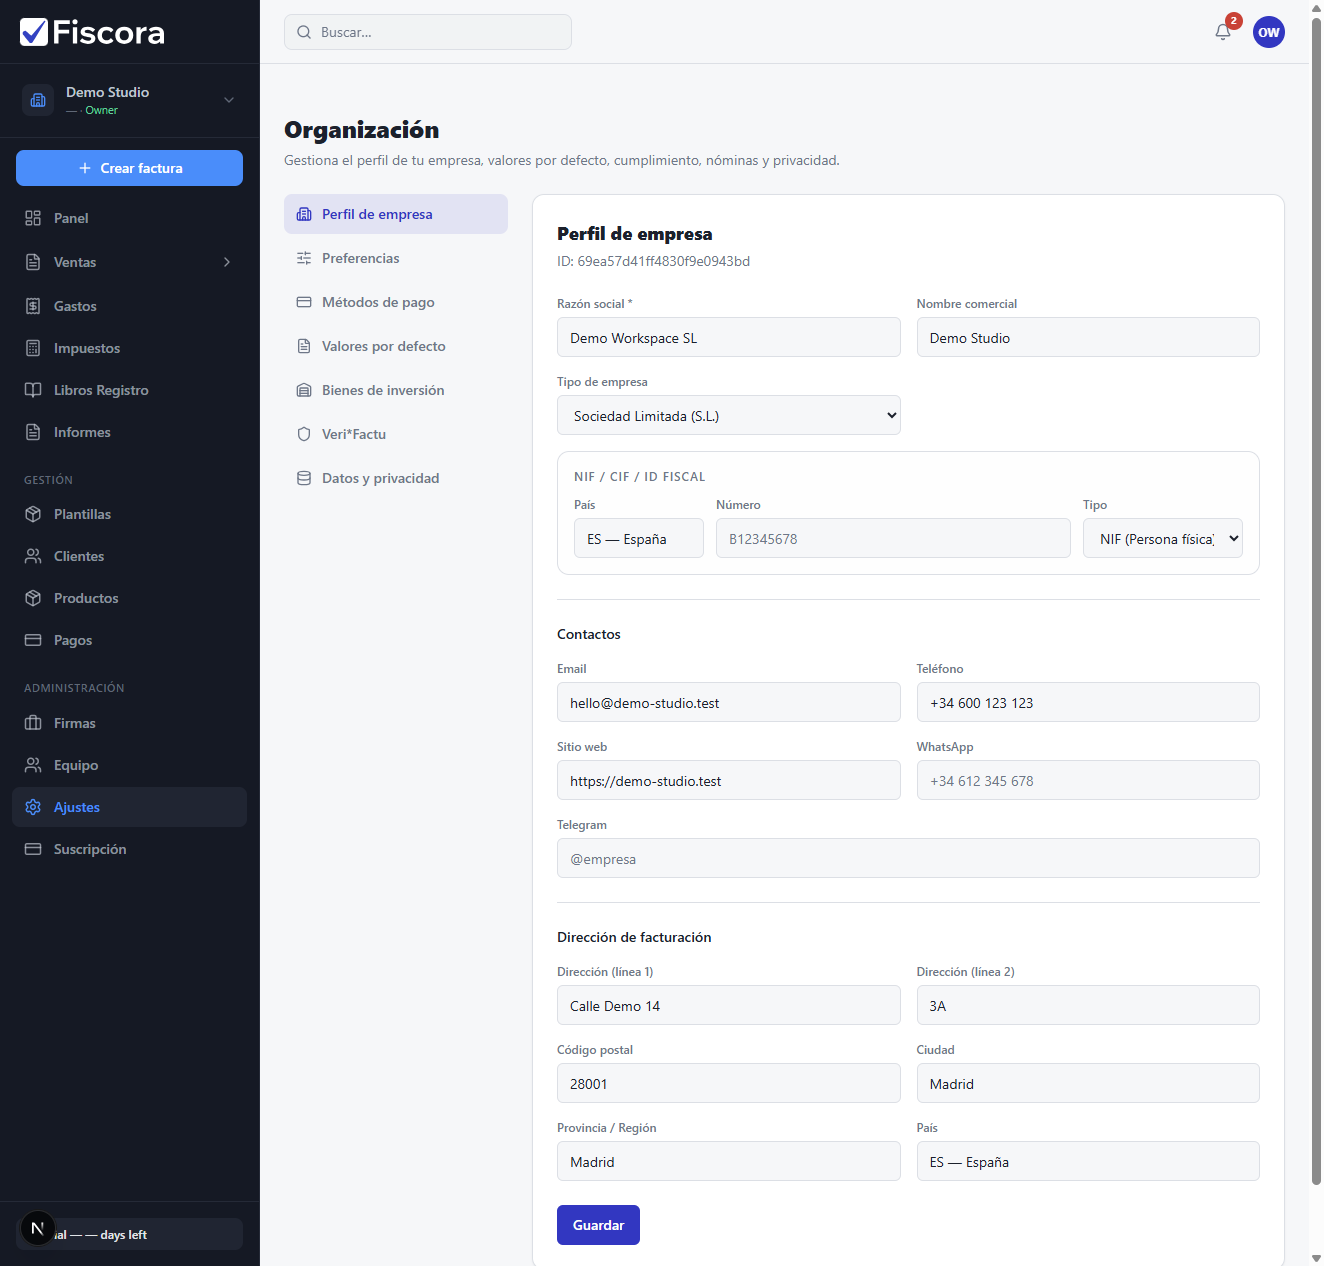Click the Libros Registro book icon
Viewport: 1324px width, 1266px height.
pos(33,390)
